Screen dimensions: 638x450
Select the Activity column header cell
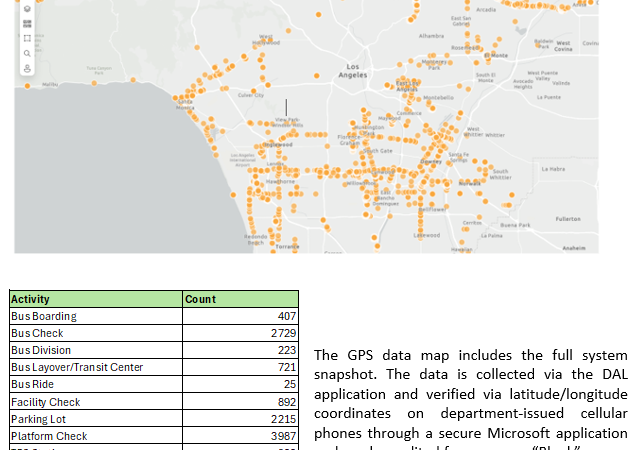pyautogui.click(x=95, y=299)
